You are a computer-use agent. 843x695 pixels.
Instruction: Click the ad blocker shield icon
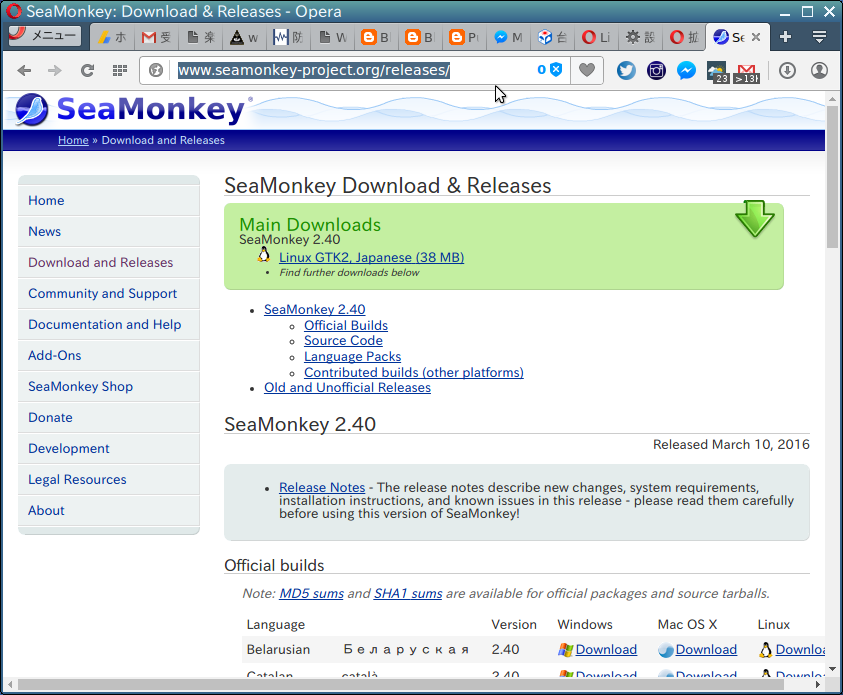coord(556,69)
